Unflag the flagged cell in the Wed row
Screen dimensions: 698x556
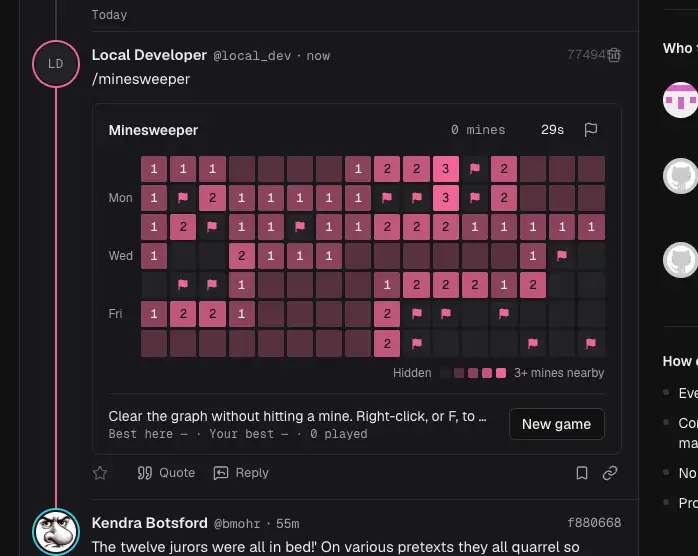(x=562, y=256)
